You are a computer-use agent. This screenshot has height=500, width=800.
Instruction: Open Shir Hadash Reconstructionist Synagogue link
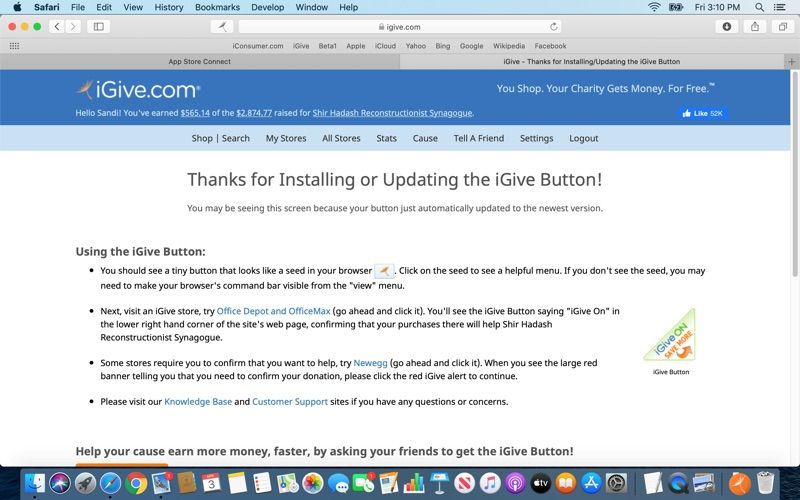(x=392, y=113)
